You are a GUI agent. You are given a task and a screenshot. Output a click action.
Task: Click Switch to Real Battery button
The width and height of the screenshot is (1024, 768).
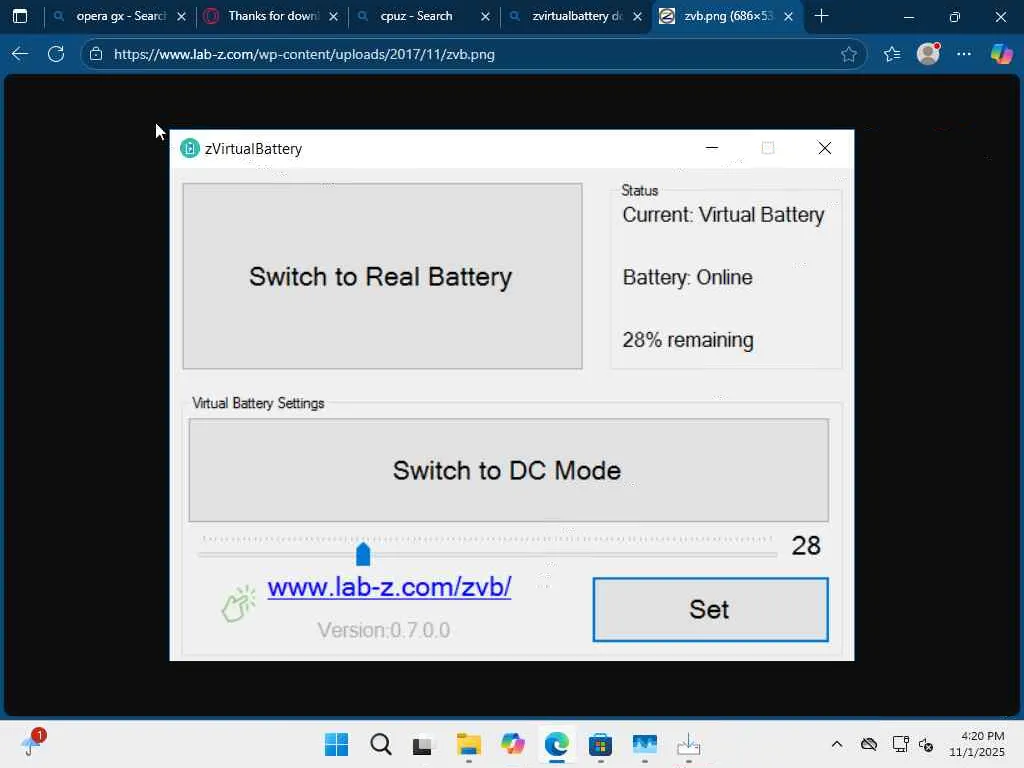point(382,276)
